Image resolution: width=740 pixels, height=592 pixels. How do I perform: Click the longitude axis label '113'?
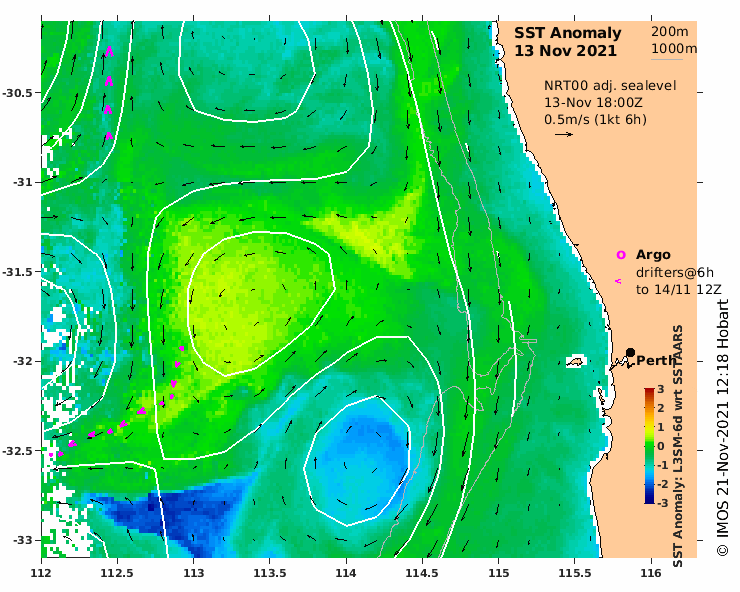[x=194, y=573]
